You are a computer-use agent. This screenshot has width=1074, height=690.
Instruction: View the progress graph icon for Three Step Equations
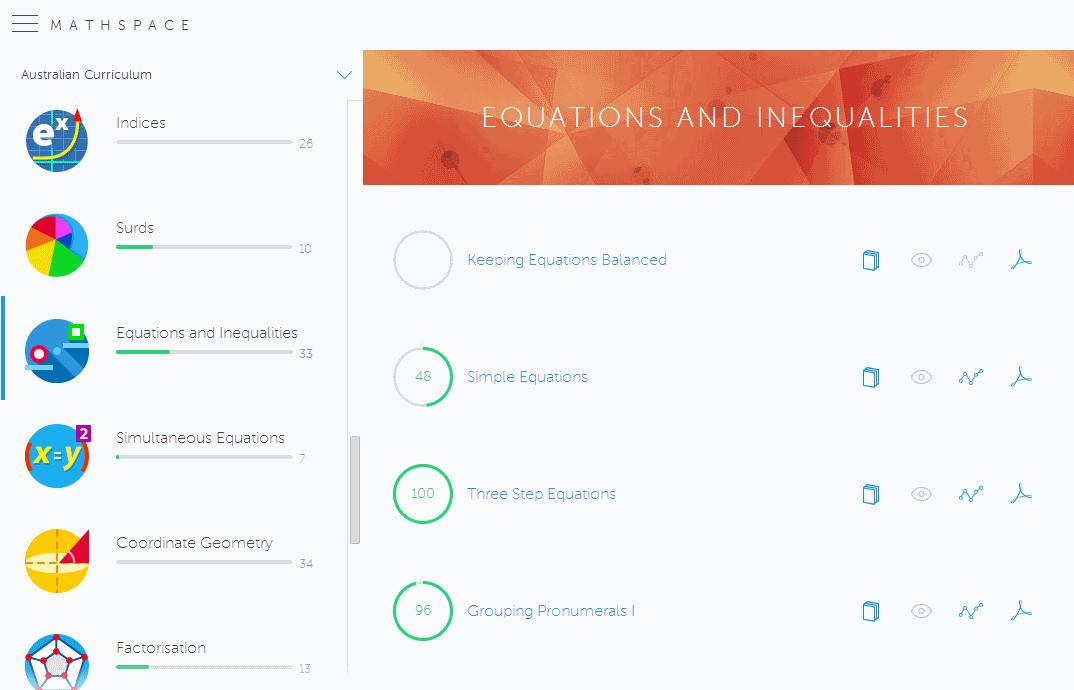[970, 494]
